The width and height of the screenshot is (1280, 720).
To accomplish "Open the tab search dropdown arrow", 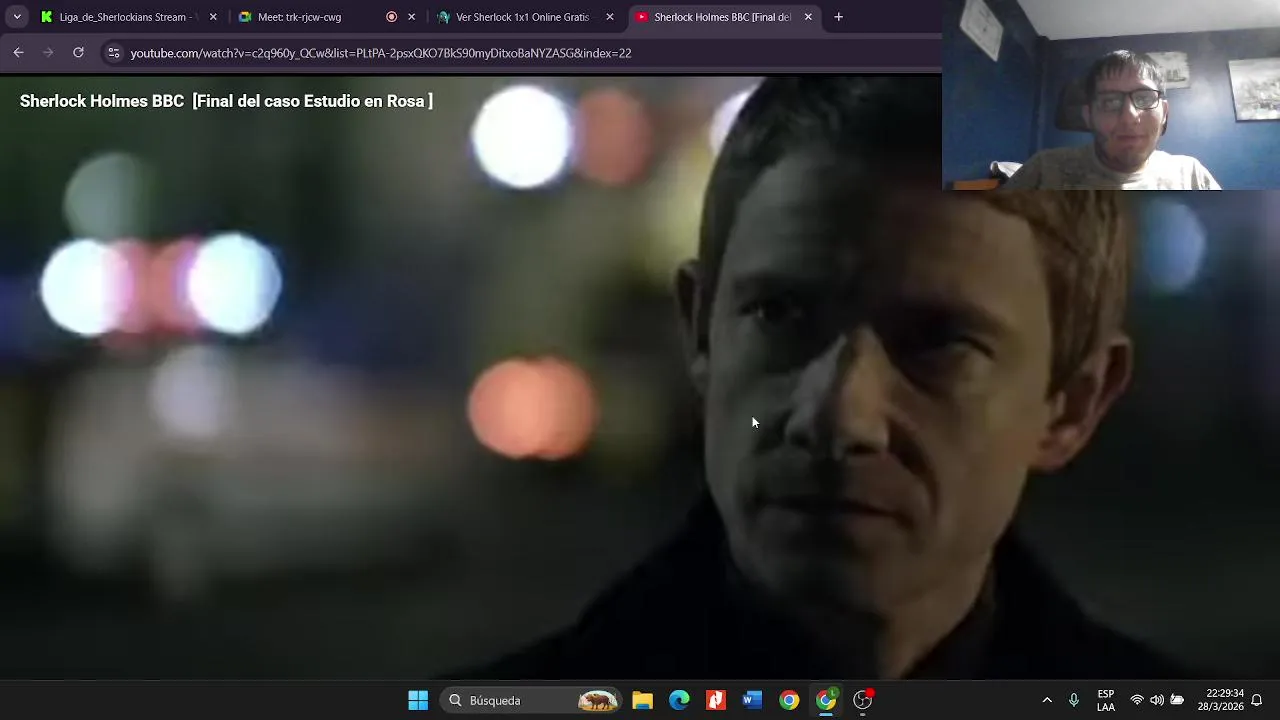I will [17, 17].
